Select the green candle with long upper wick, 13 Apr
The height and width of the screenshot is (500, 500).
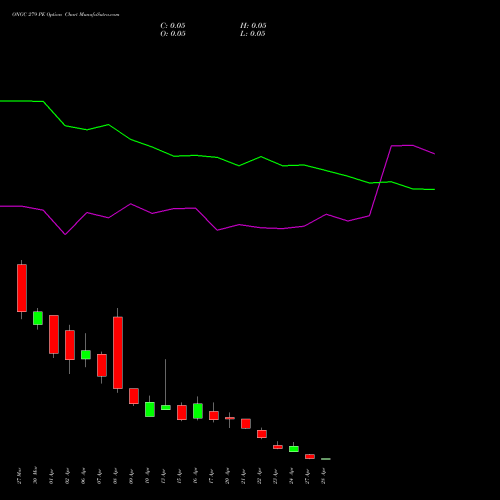(x=166, y=407)
